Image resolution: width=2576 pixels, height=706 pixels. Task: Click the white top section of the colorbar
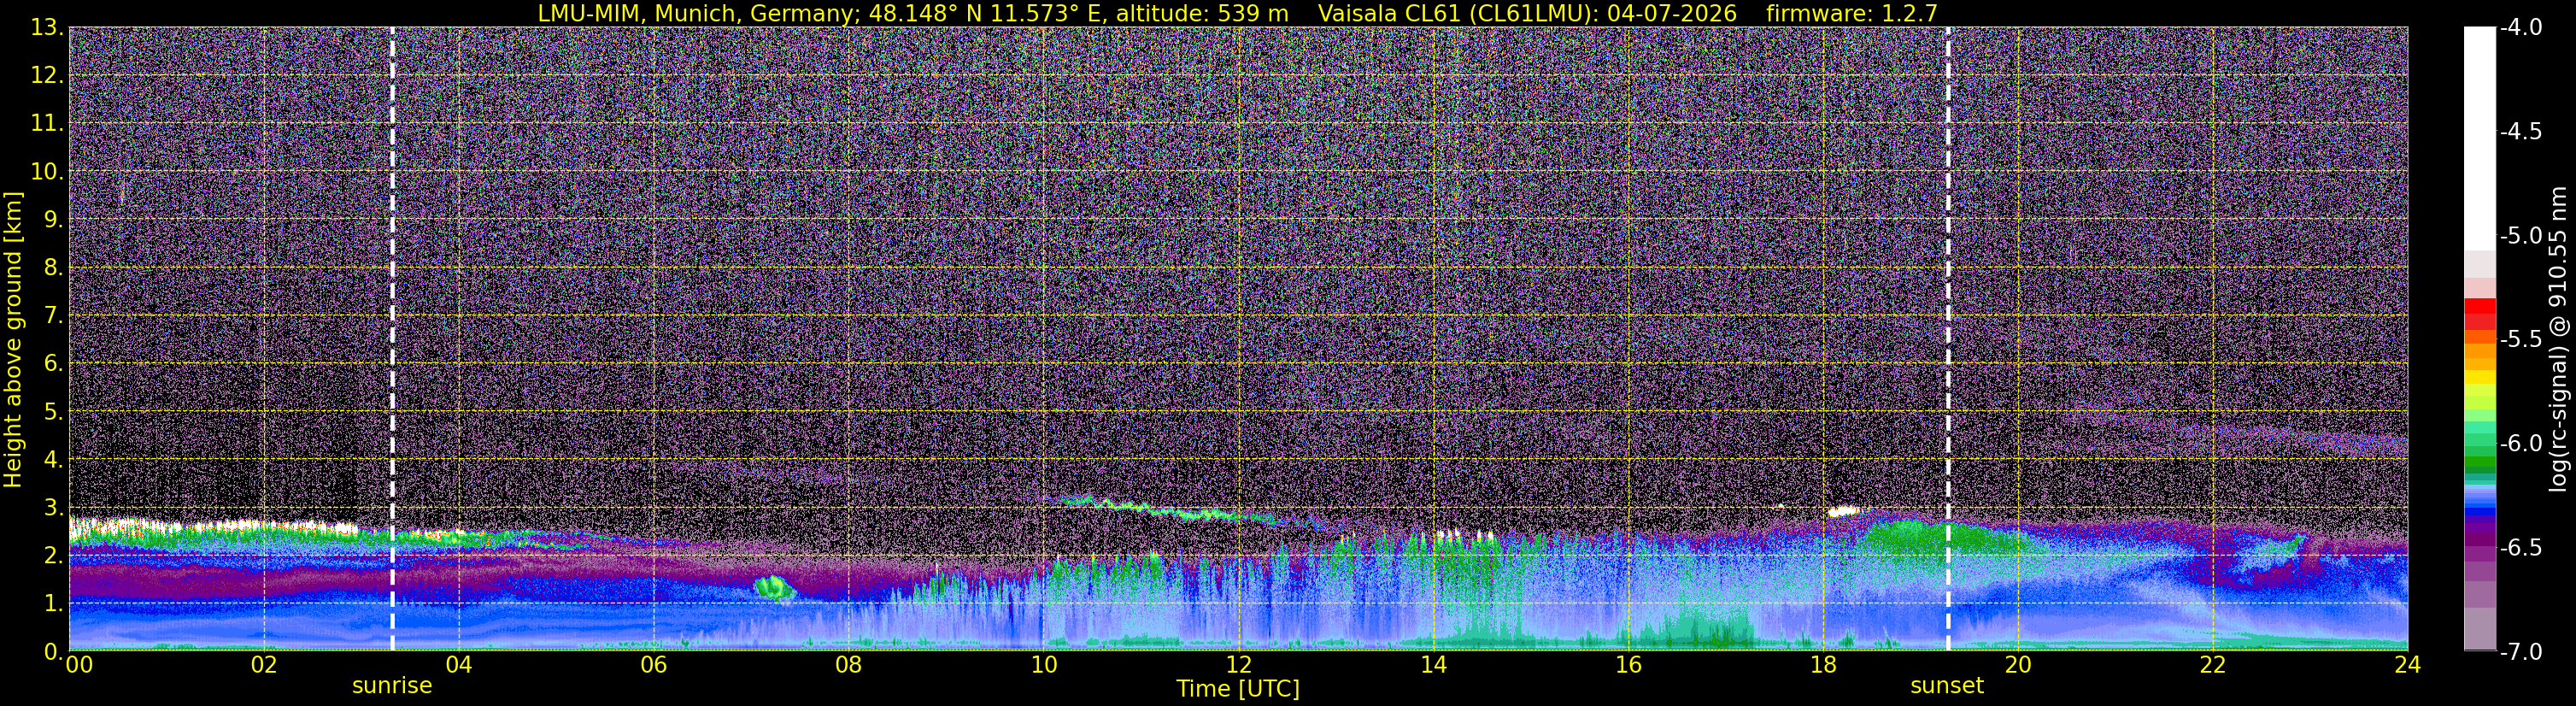click(2479, 138)
